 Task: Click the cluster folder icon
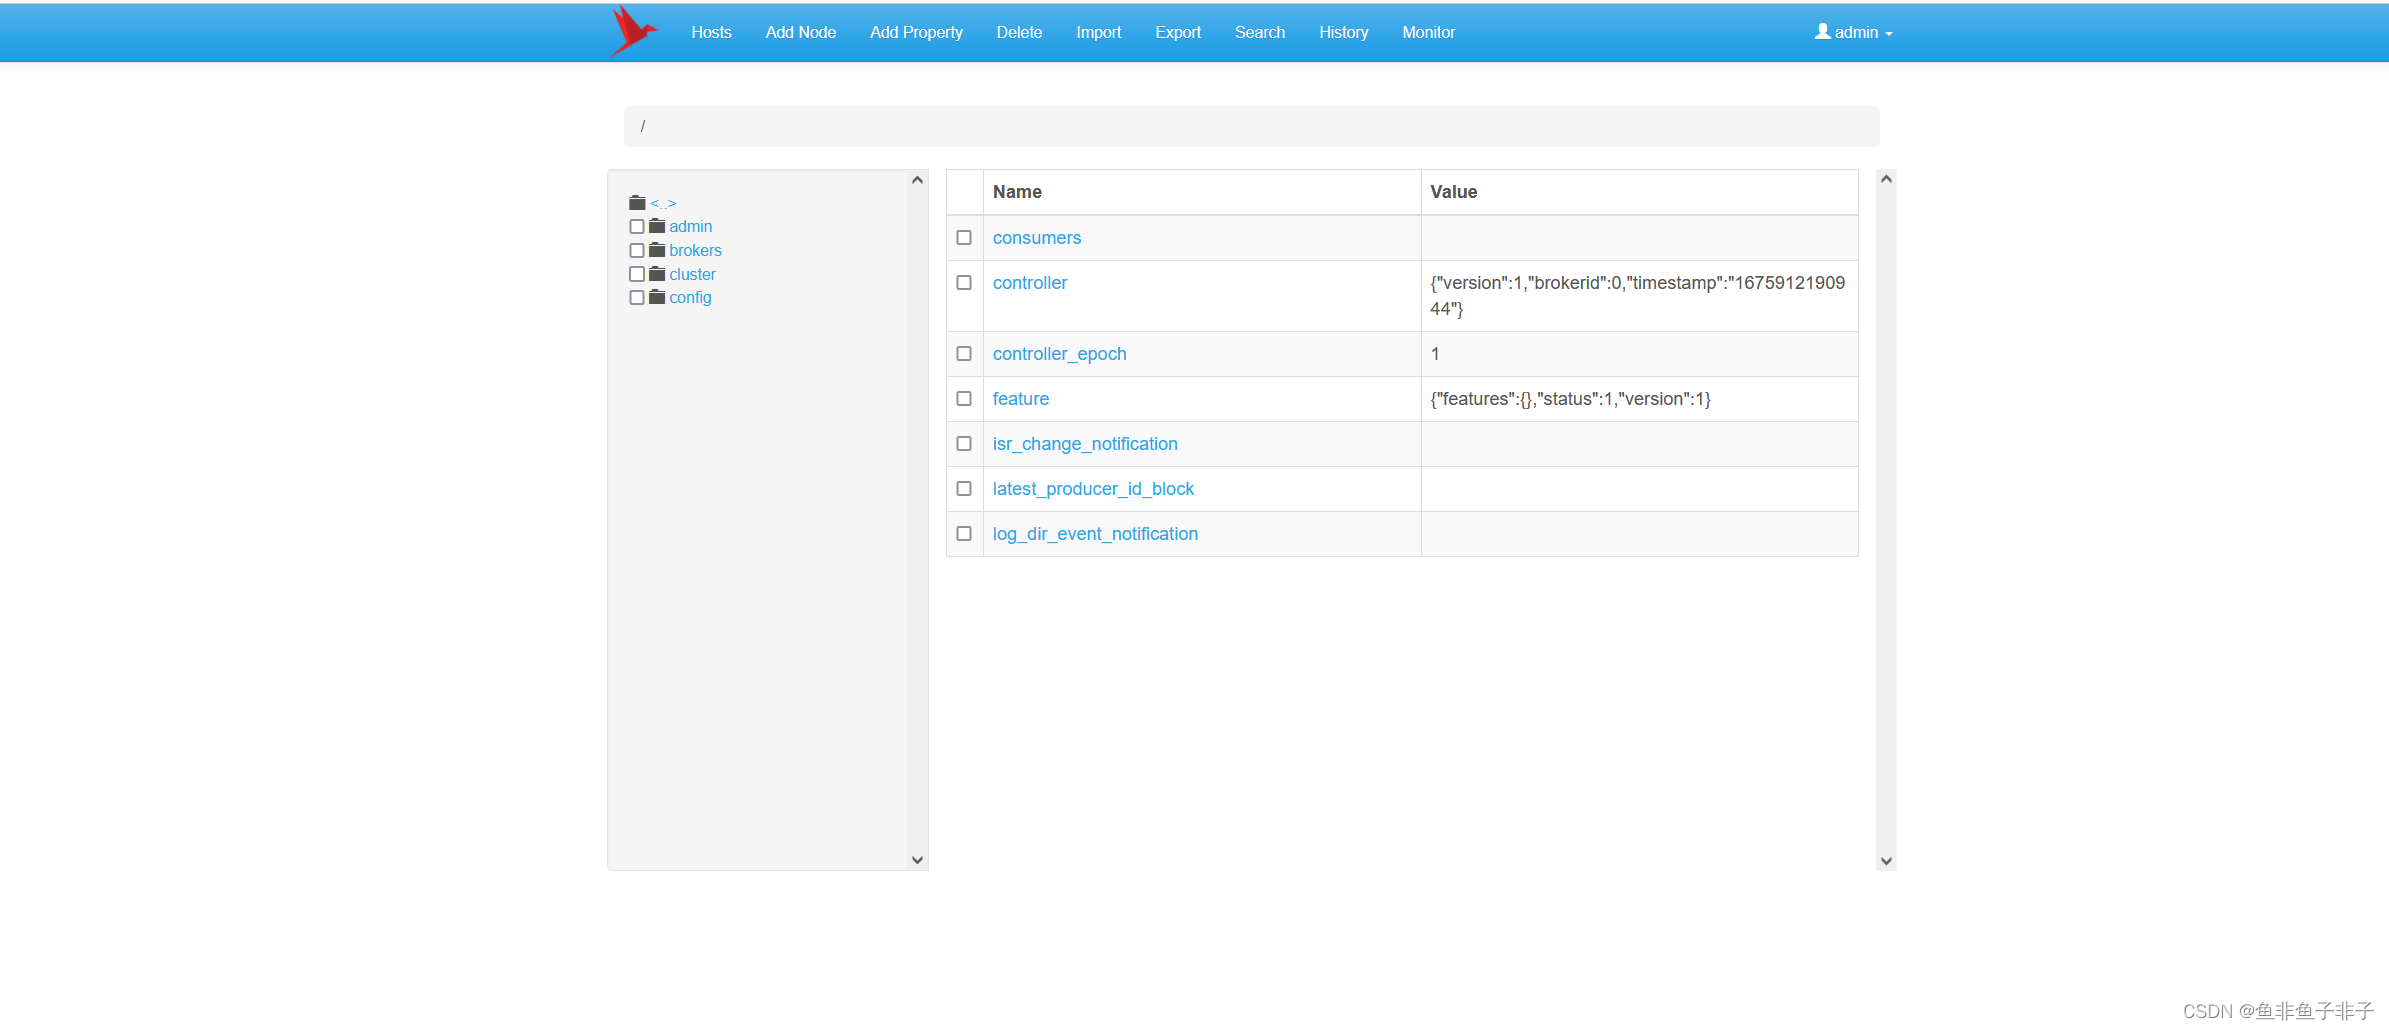657,274
